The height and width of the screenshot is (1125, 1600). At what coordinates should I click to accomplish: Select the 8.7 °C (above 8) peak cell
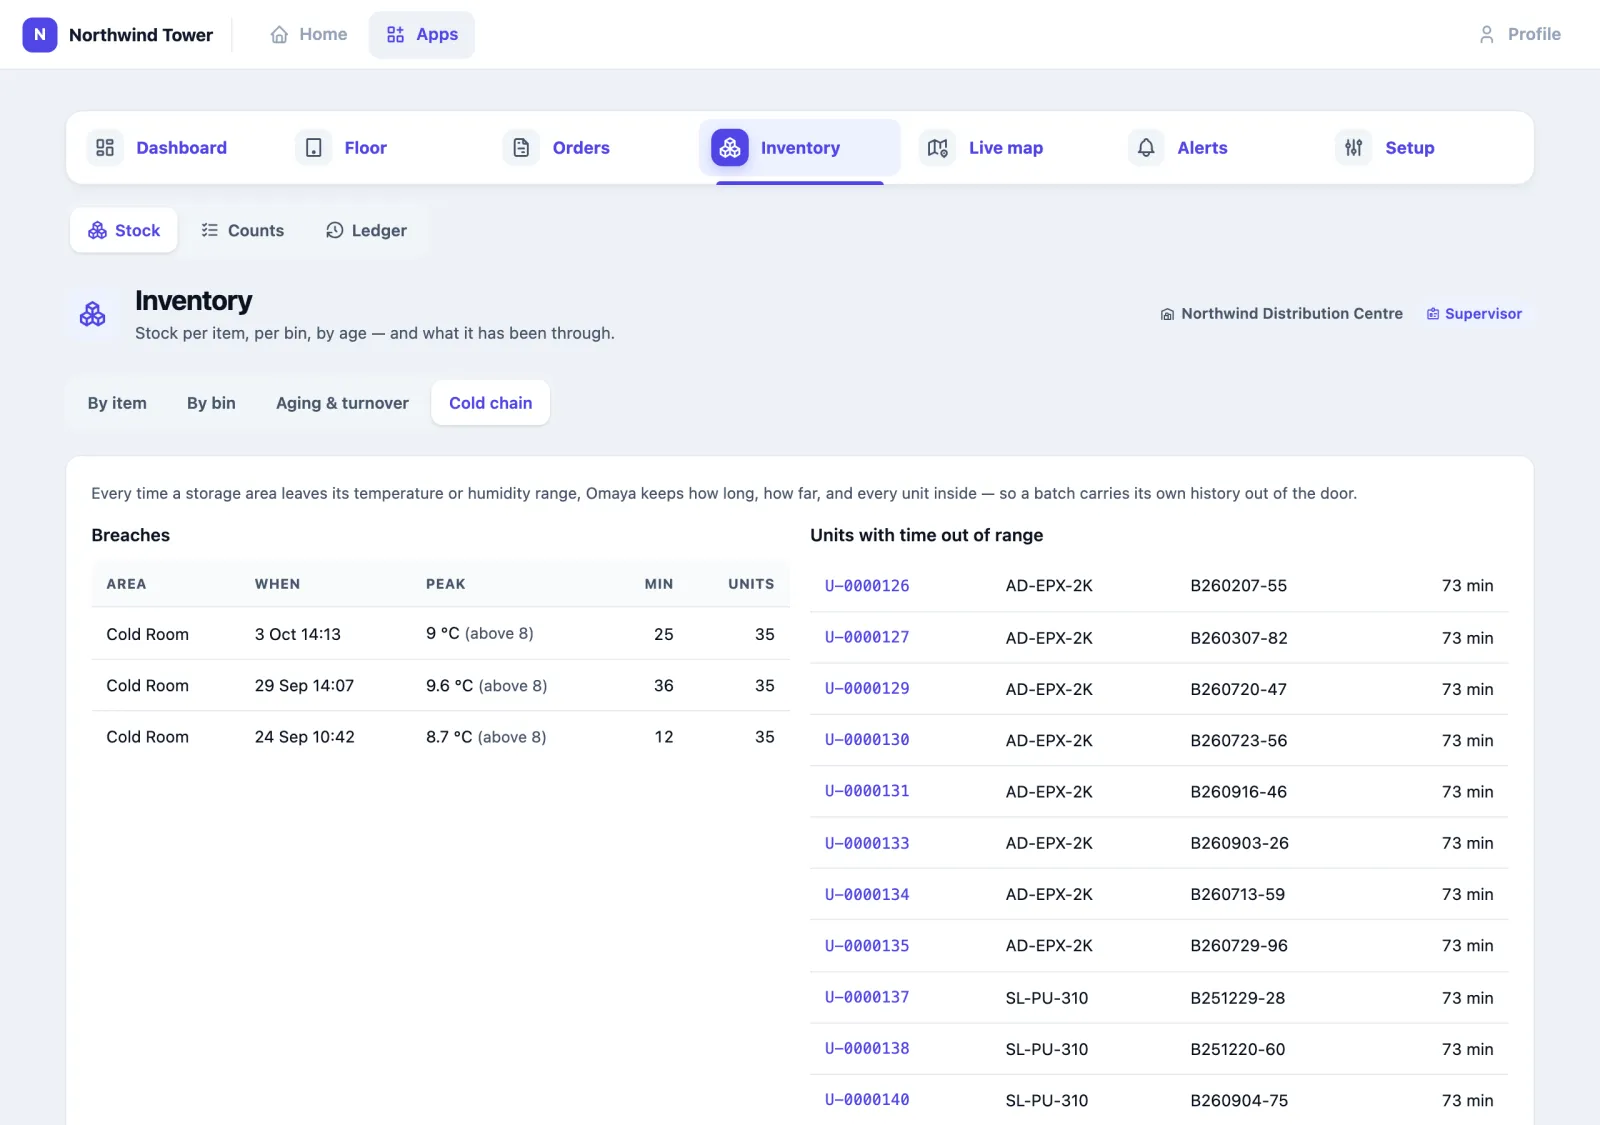click(x=486, y=737)
